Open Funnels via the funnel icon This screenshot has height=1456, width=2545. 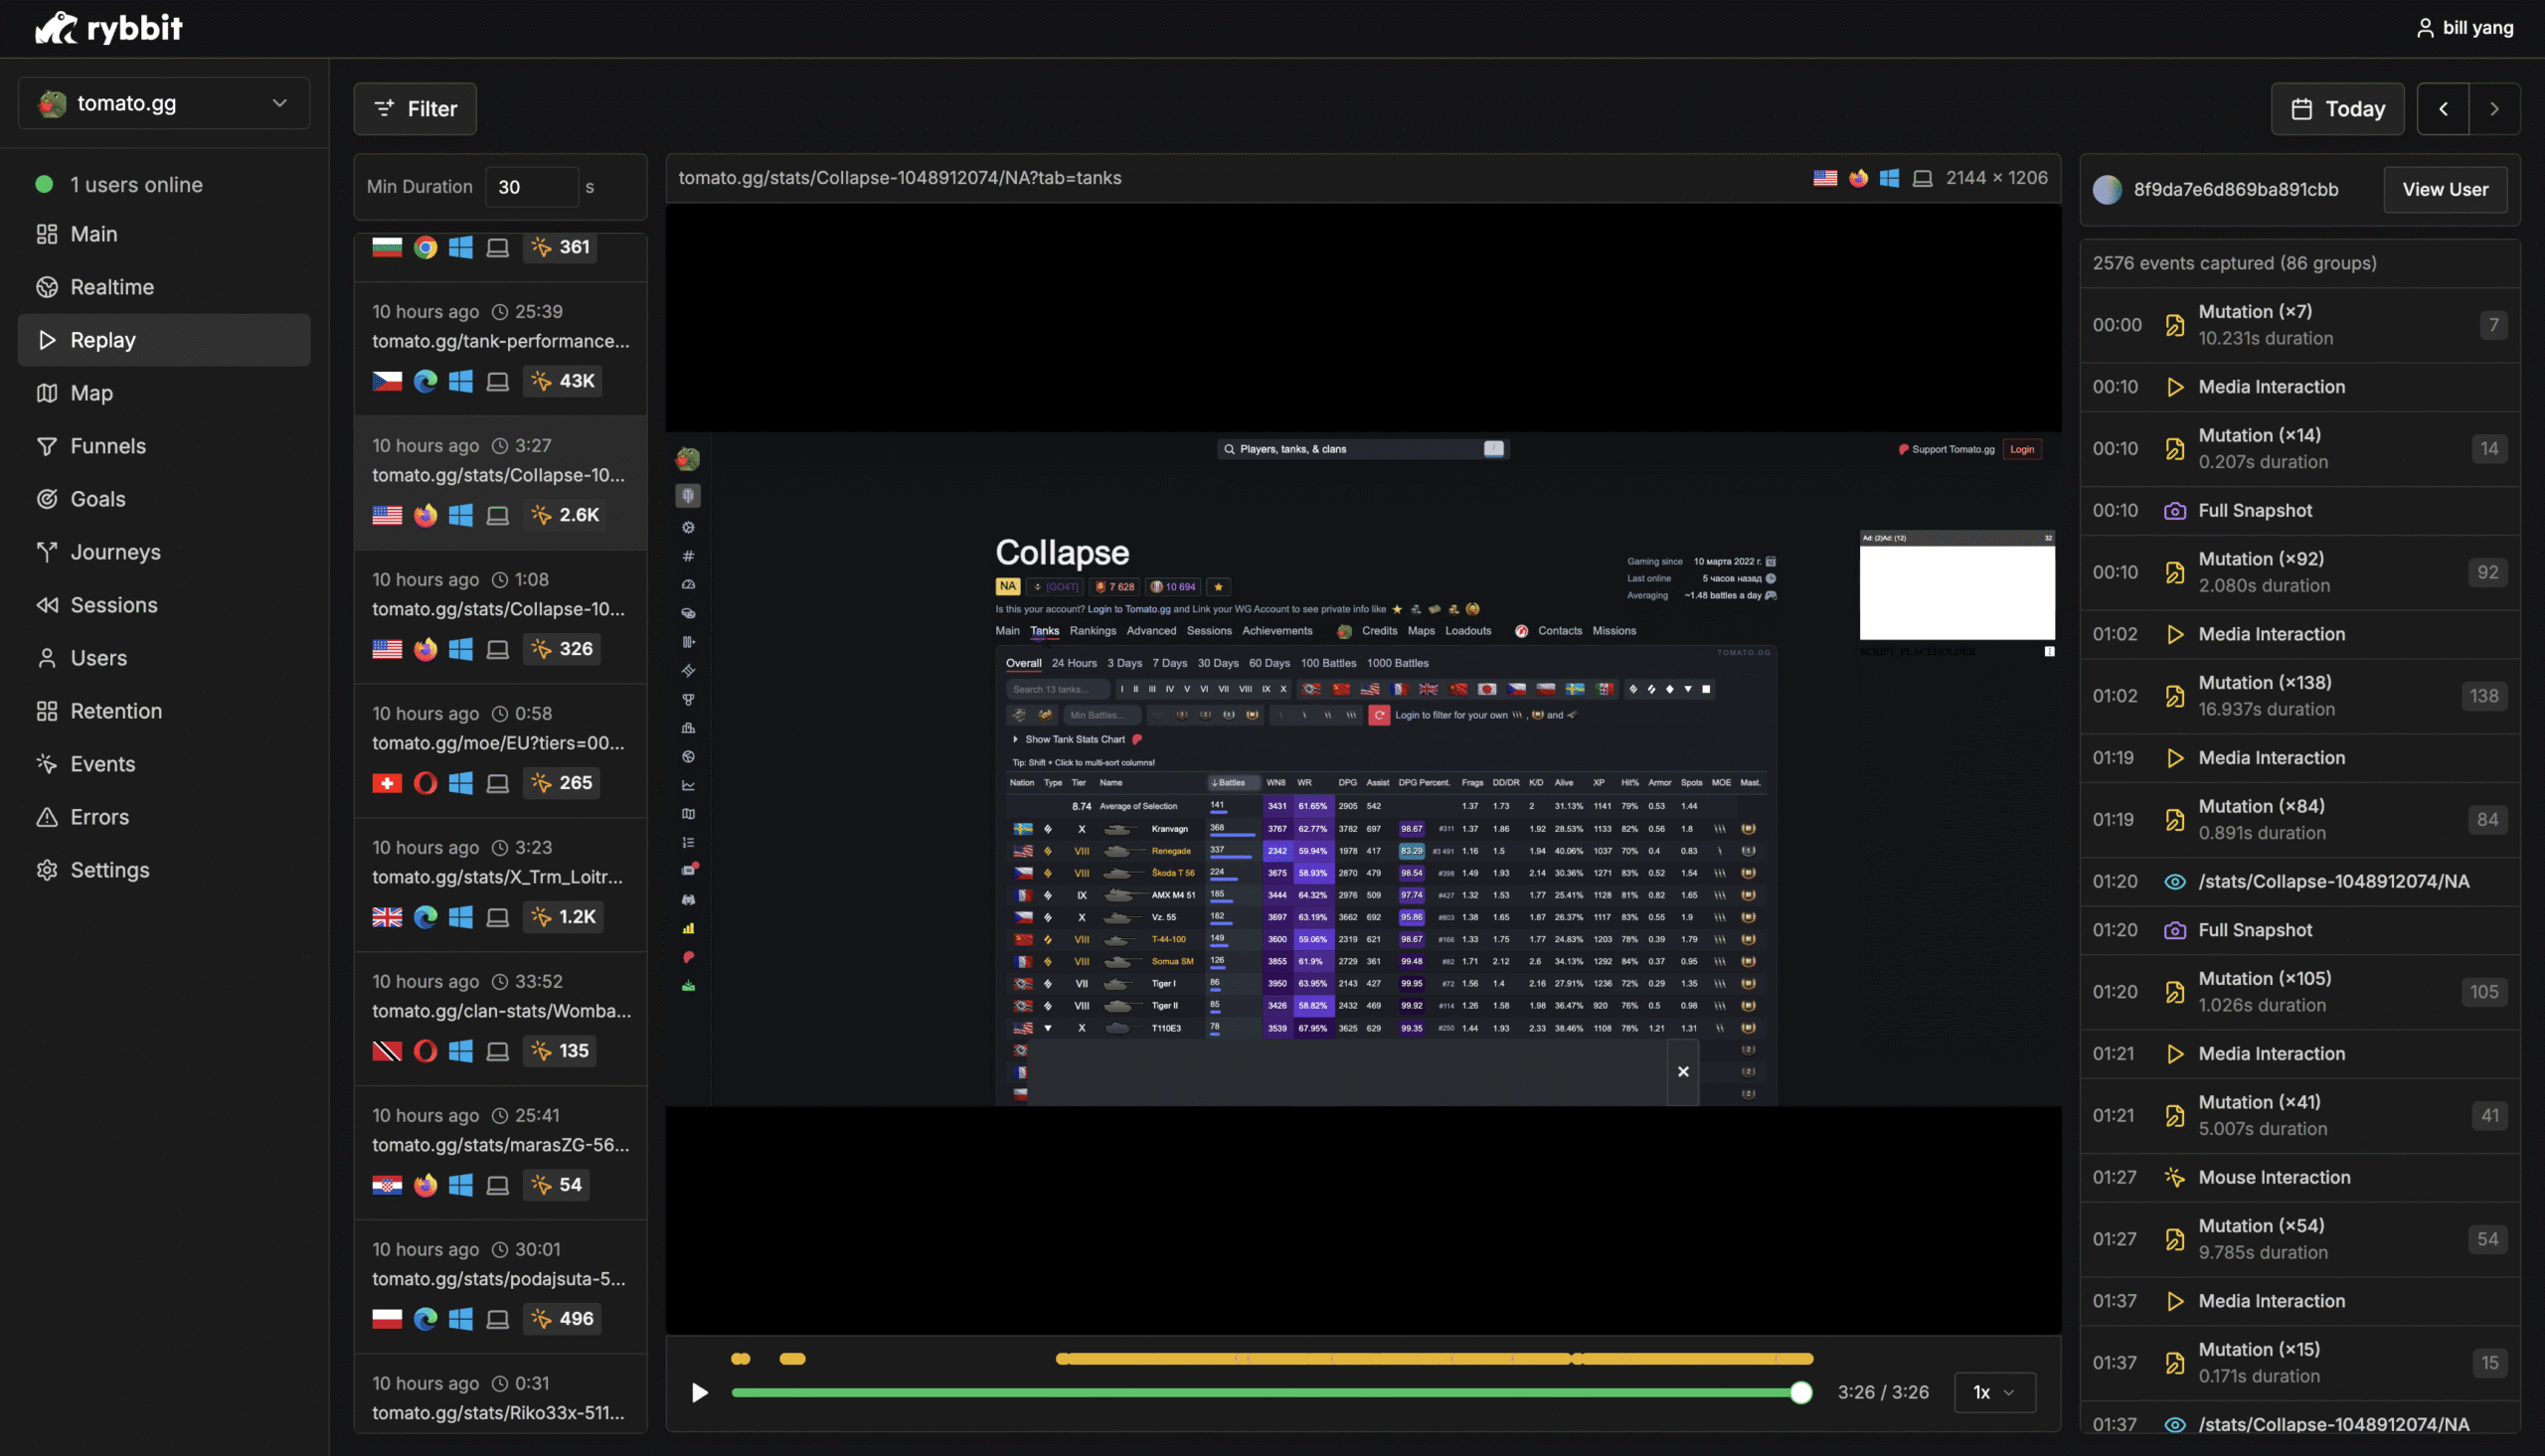47,446
